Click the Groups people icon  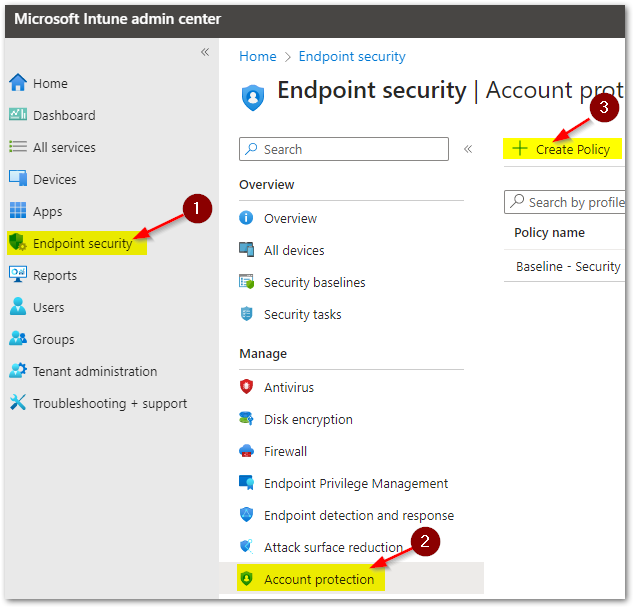pos(18,338)
